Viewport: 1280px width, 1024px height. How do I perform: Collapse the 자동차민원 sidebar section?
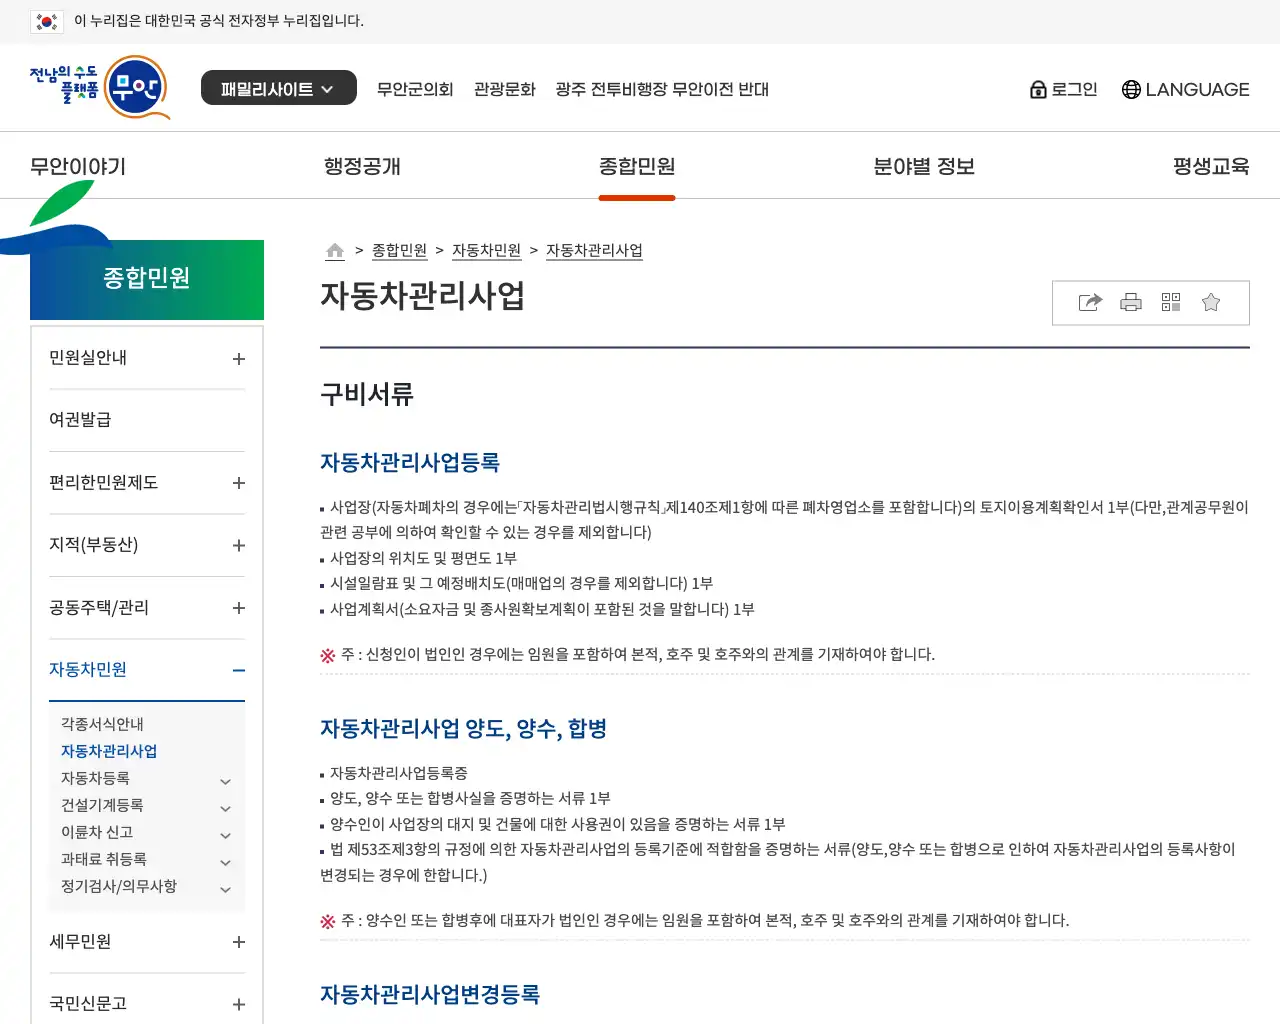tap(239, 671)
